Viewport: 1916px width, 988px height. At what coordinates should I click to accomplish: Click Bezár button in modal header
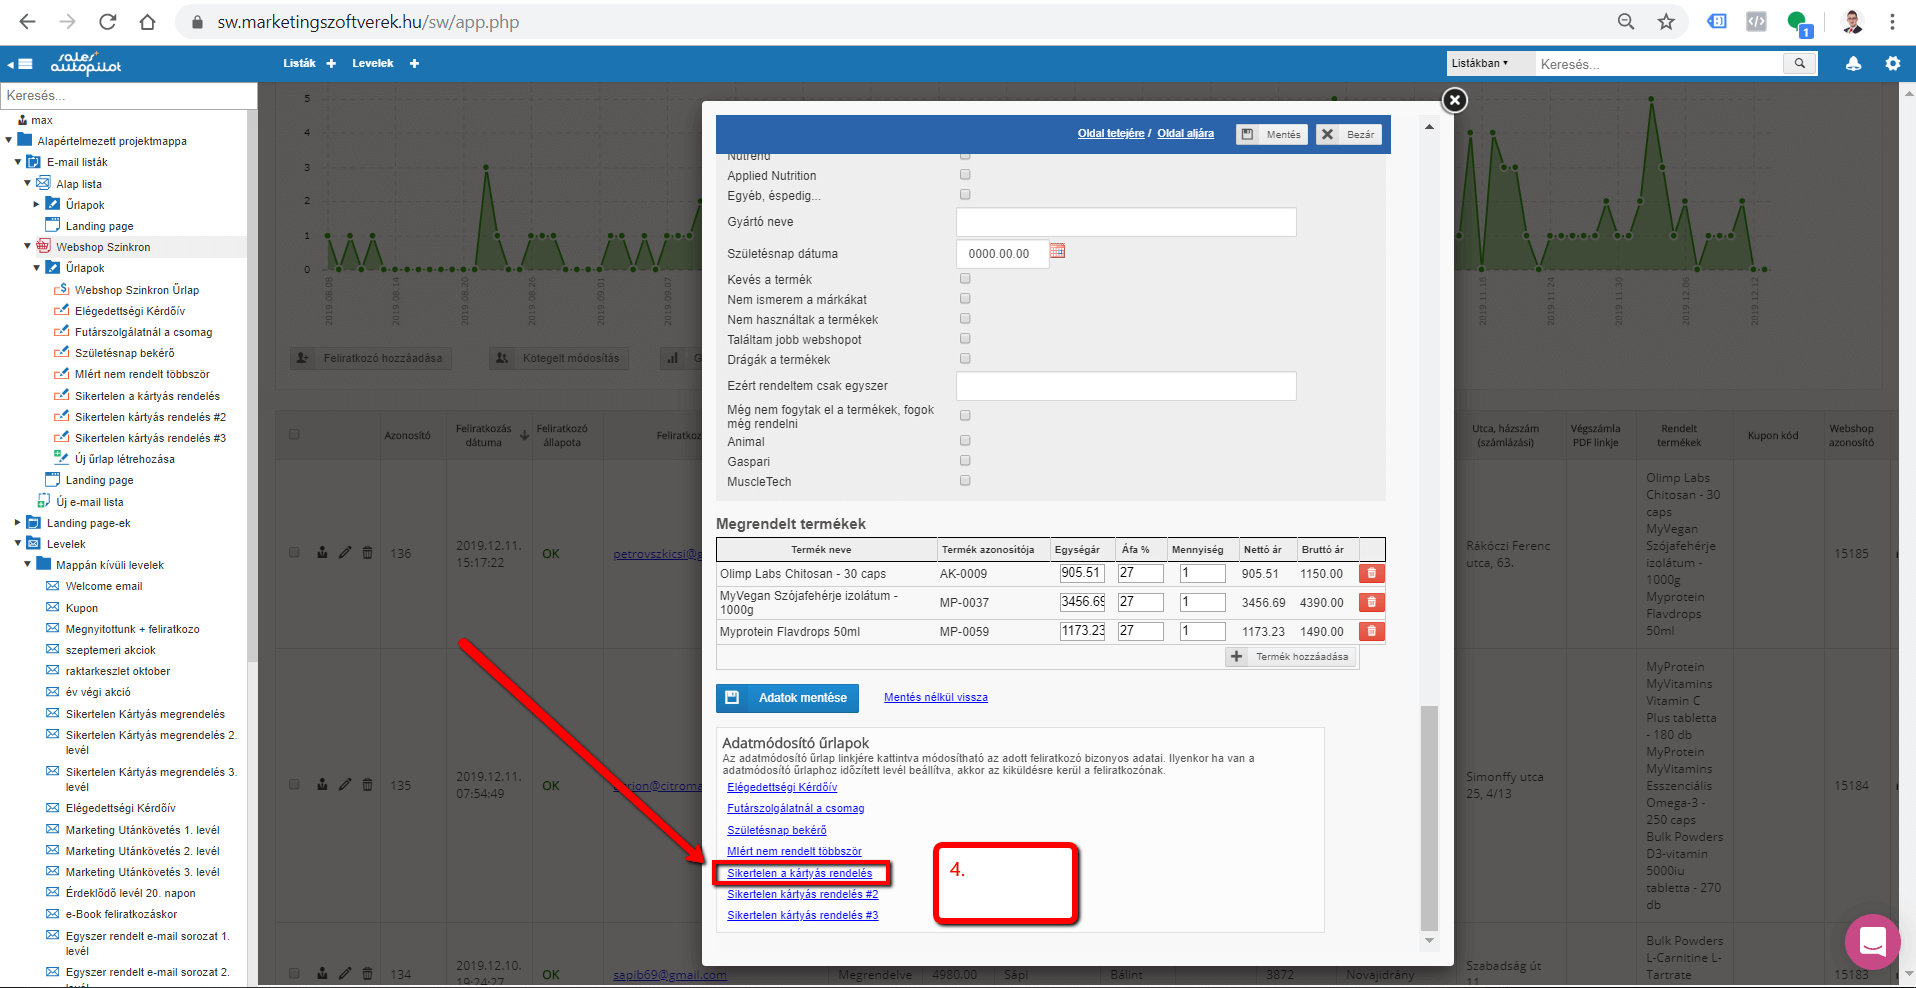coord(1349,134)
